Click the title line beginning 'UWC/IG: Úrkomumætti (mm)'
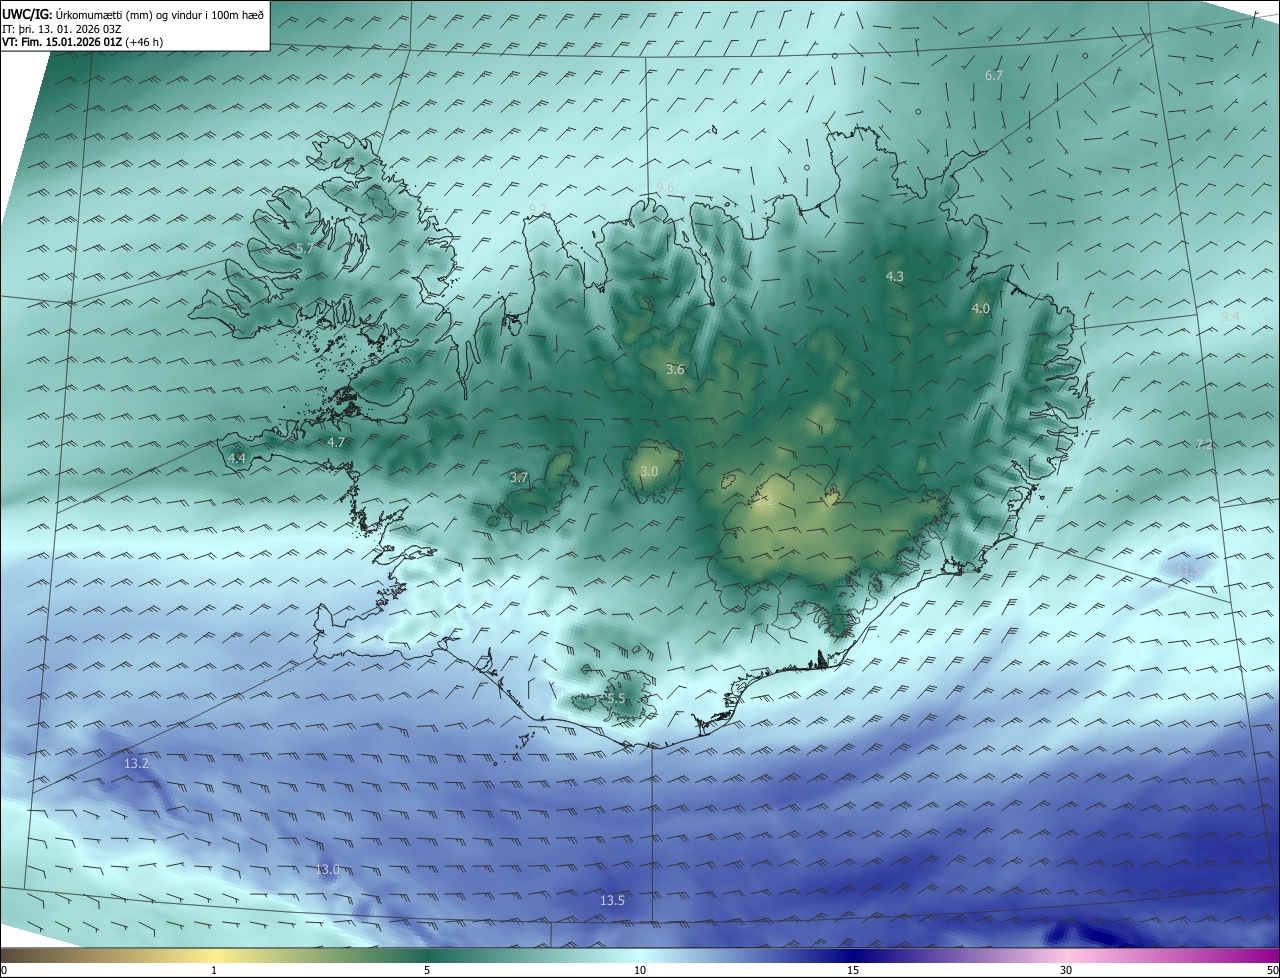Screen dimensions: 1280x978 click(133, 14)
